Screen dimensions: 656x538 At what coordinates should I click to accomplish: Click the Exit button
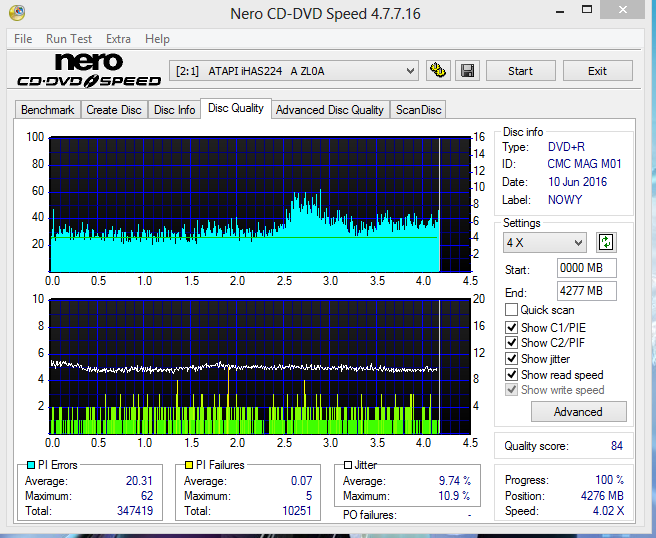pos(597,71)
